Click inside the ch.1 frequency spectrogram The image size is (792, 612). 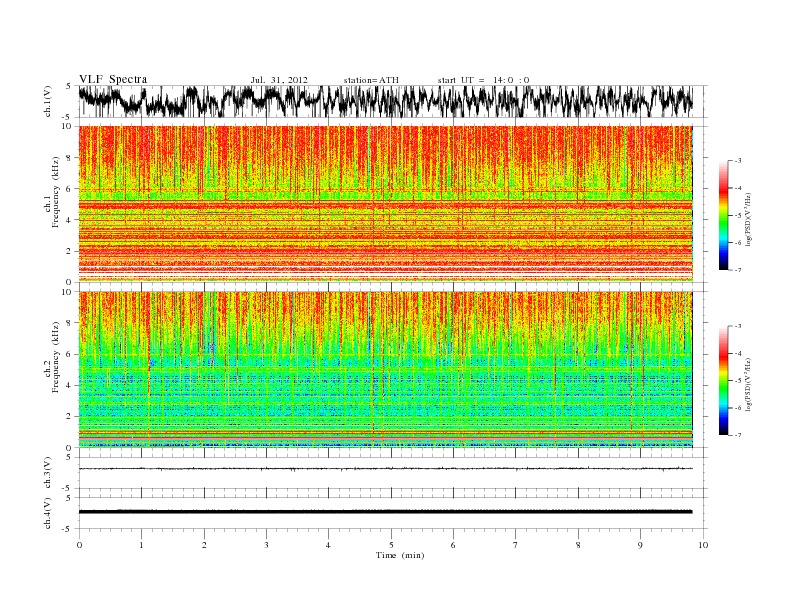pyautogui.click(x=386, y=204)
